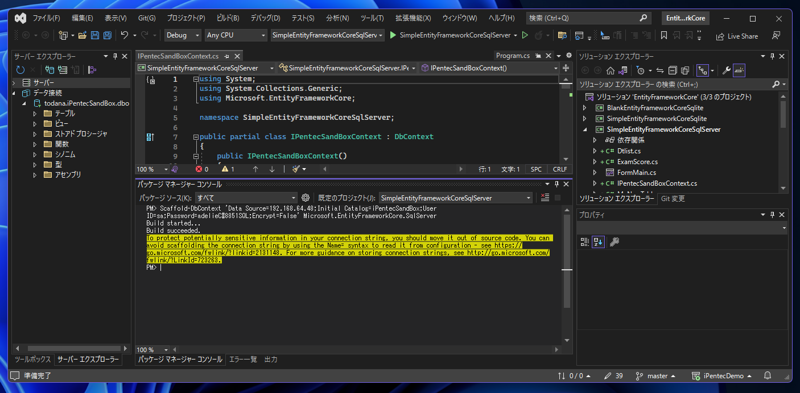The width and height of the screenshot is (800, 393).
Task: Open the feedback icon beside Live Share
Action: coord(776,36)
